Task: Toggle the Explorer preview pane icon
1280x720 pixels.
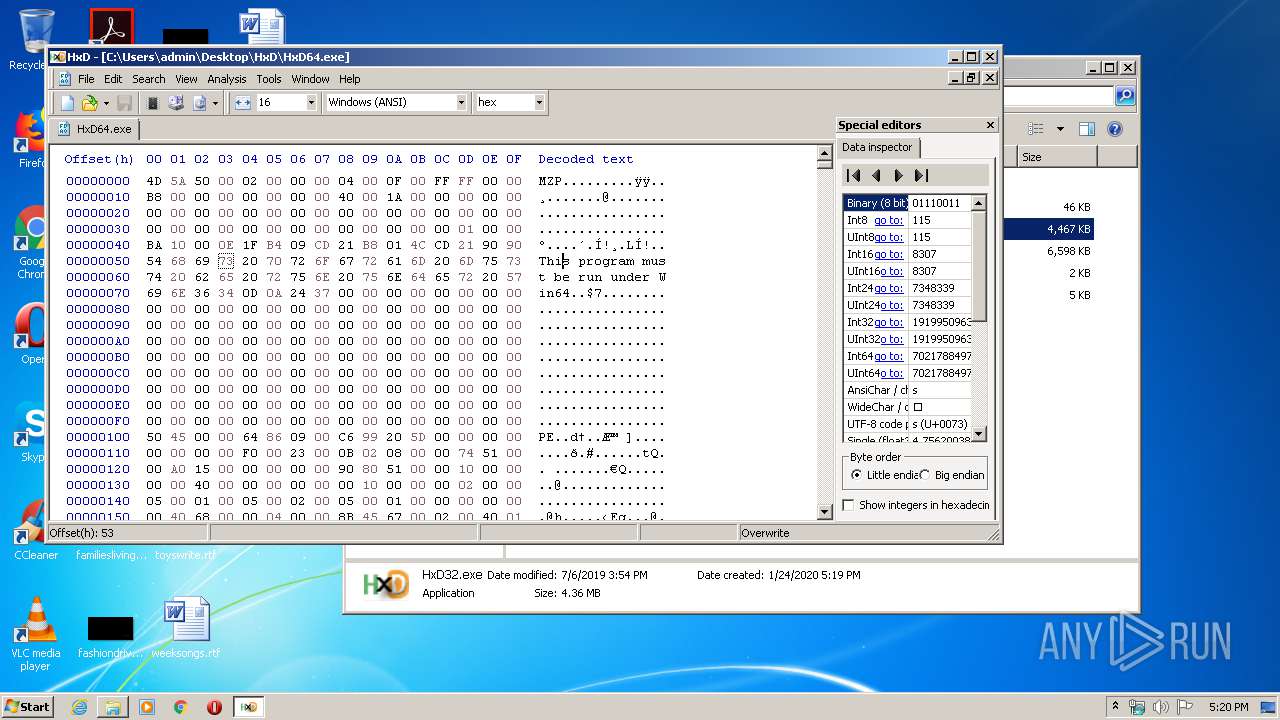Action: tap(1087, 129)
